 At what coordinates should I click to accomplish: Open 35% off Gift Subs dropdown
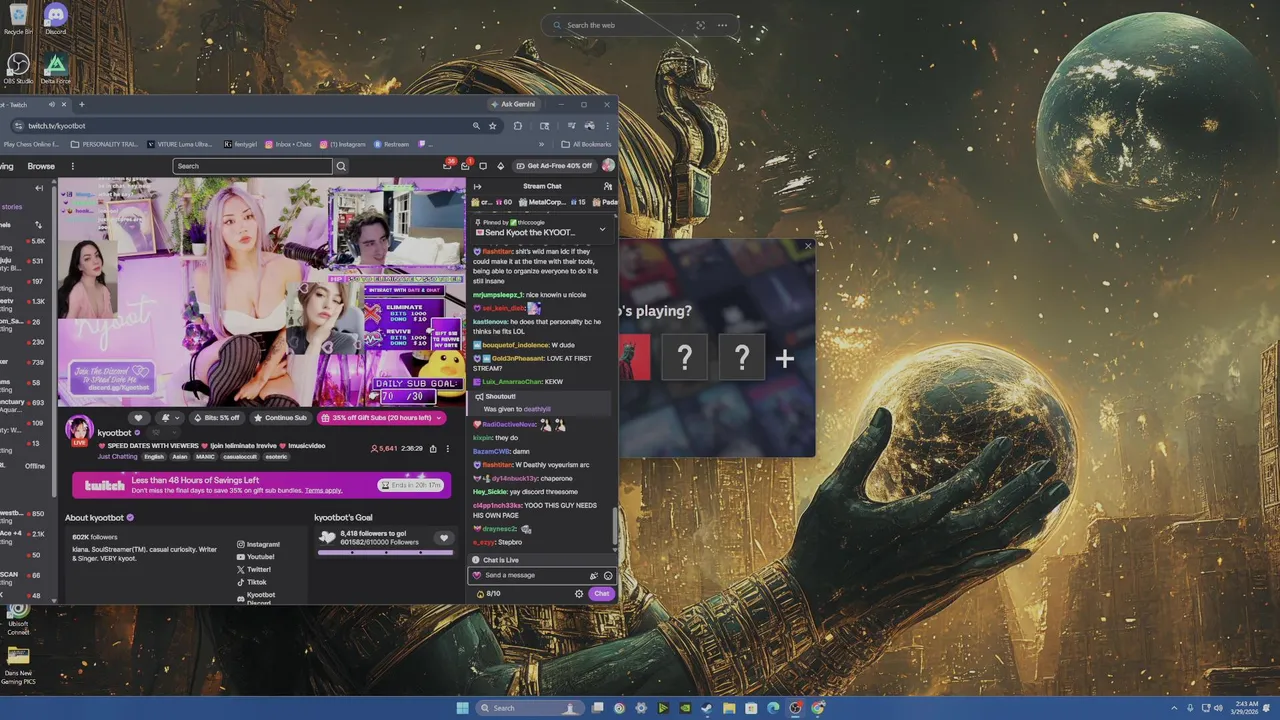381,418
